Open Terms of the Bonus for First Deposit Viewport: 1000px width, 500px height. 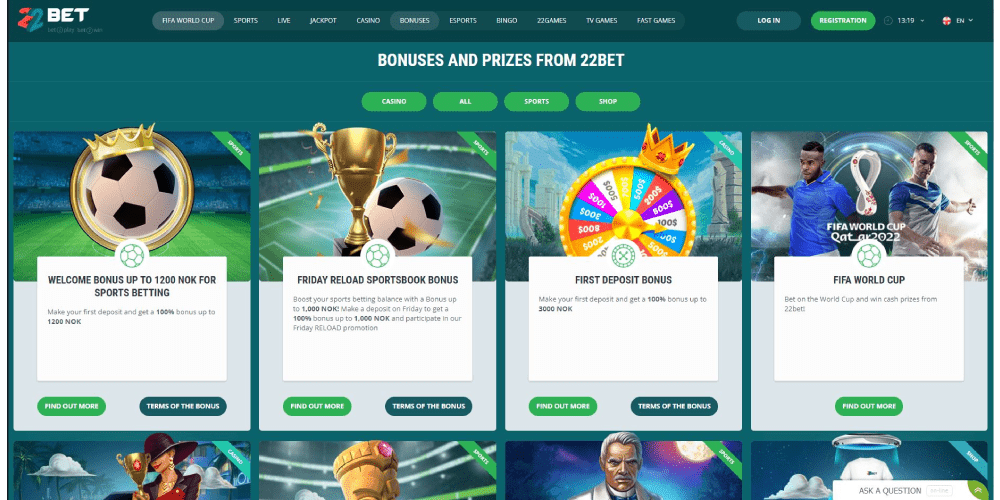(x=674, y=406)
